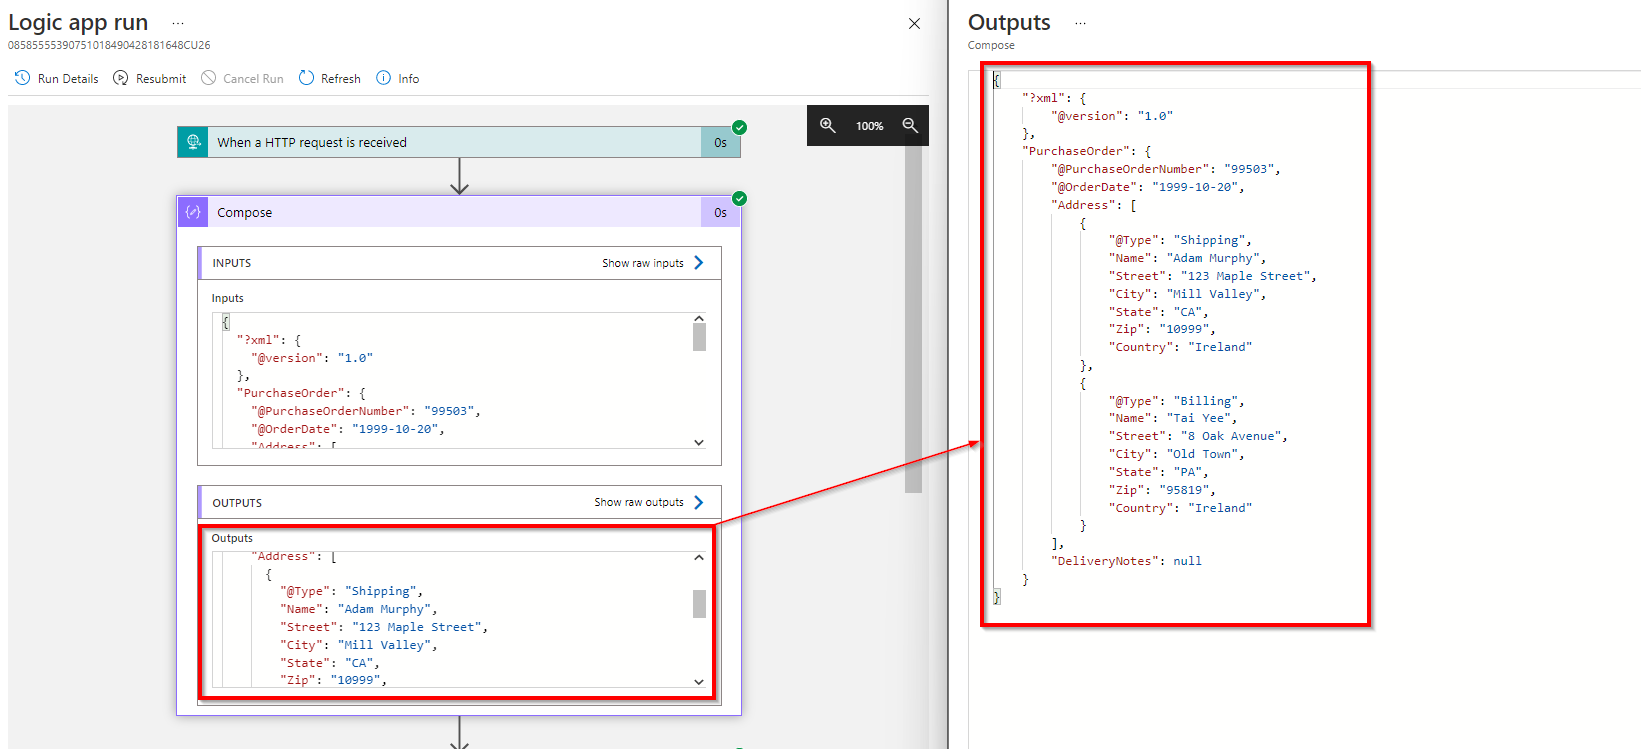This screenshot has width=1641, height=749.
Task: Click the 100% zoom level indicator
Action: (x=869, y=126)
